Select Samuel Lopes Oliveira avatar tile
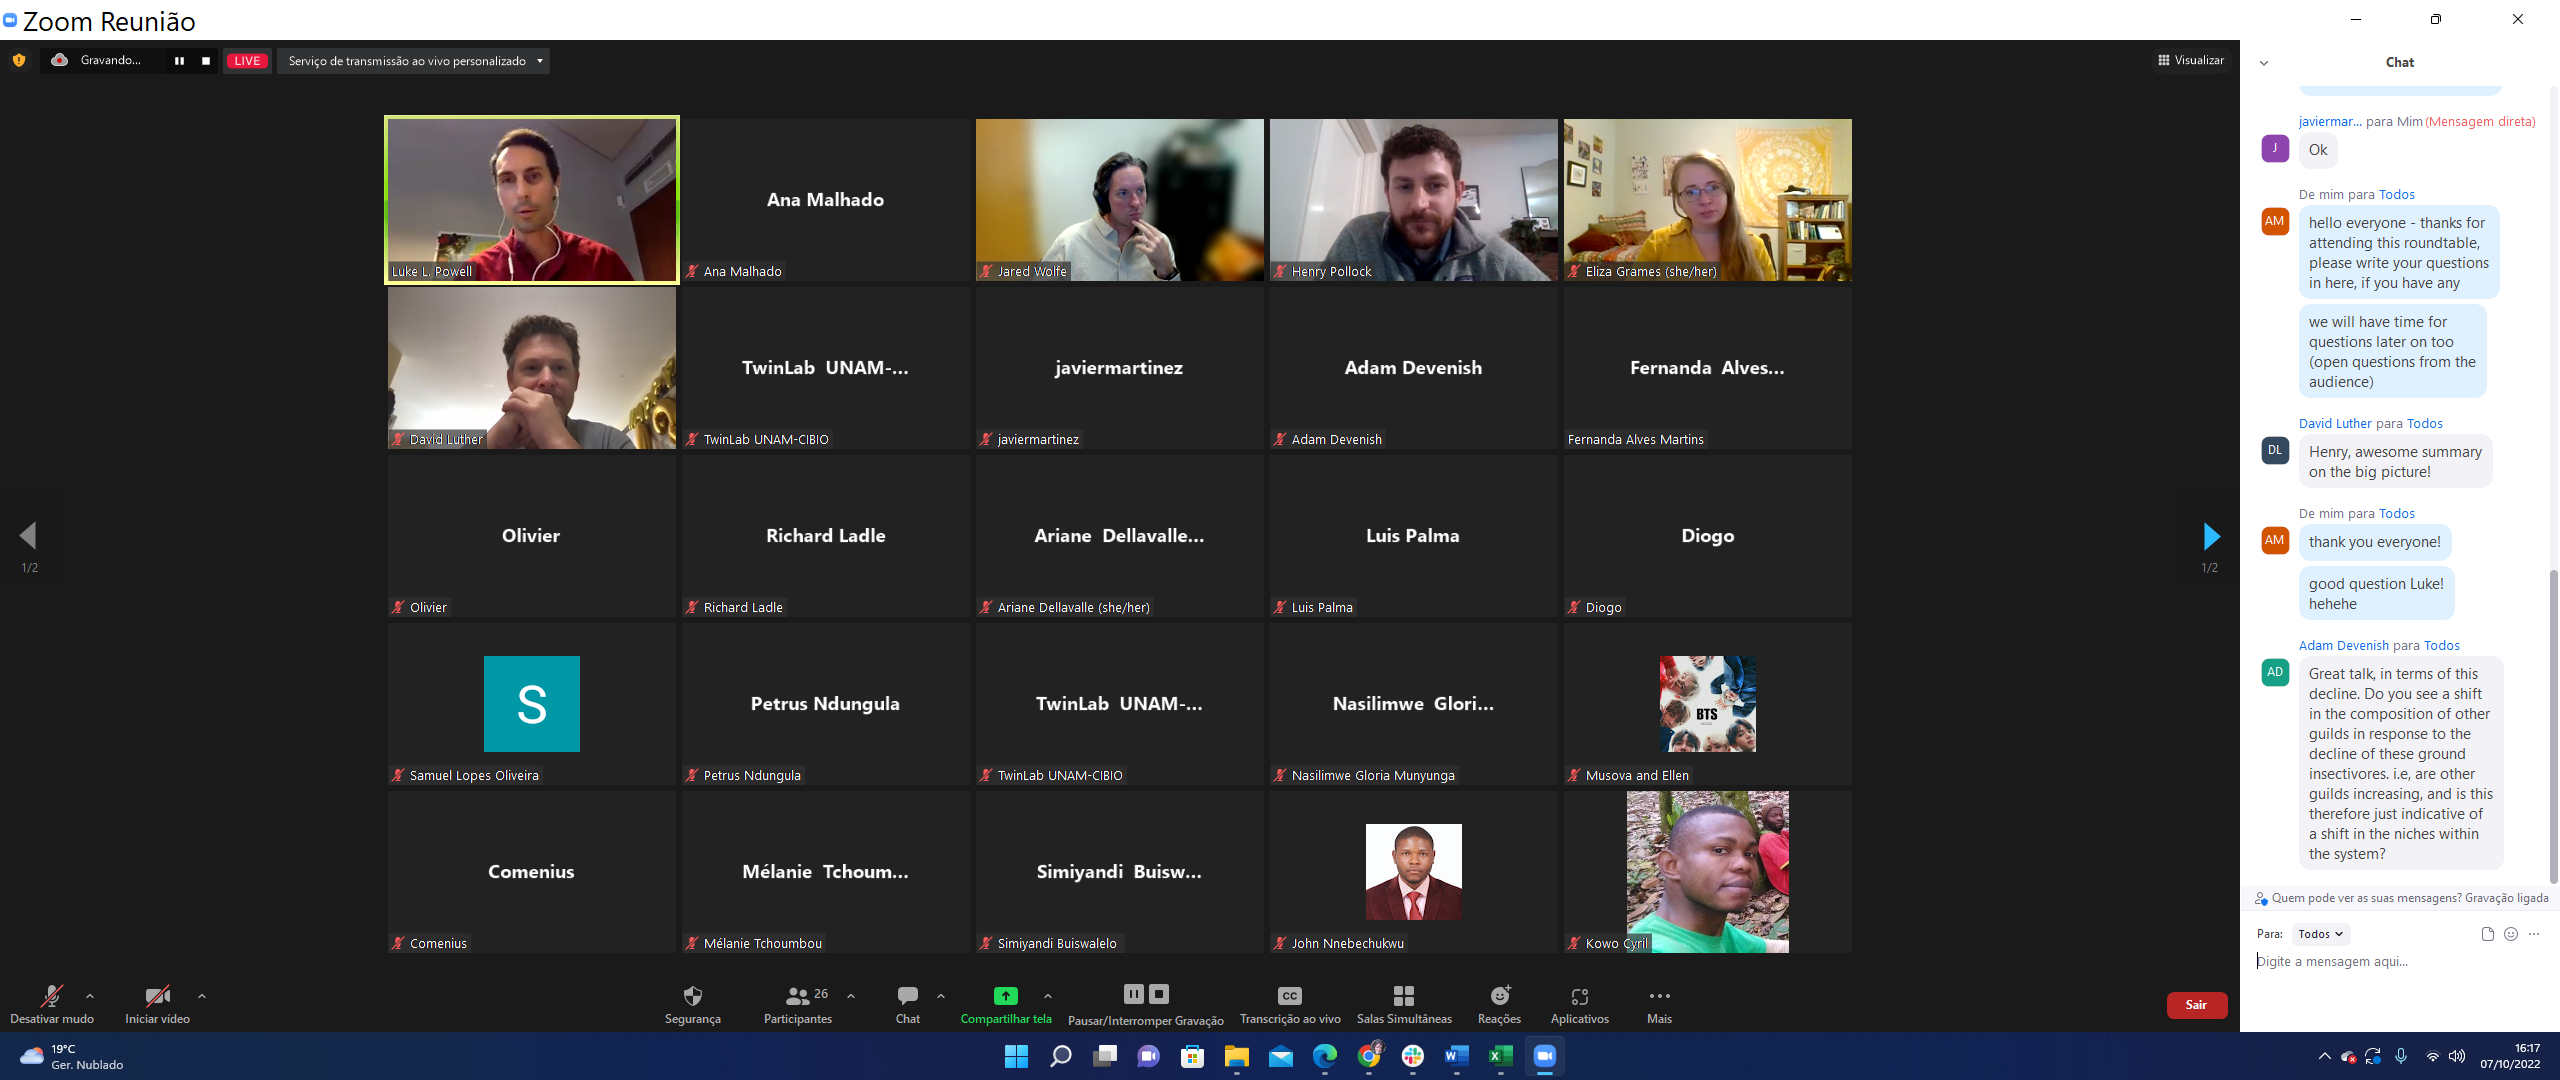Image resolution: width=2560 pixels, height=1080 pixels. (532, 704)
